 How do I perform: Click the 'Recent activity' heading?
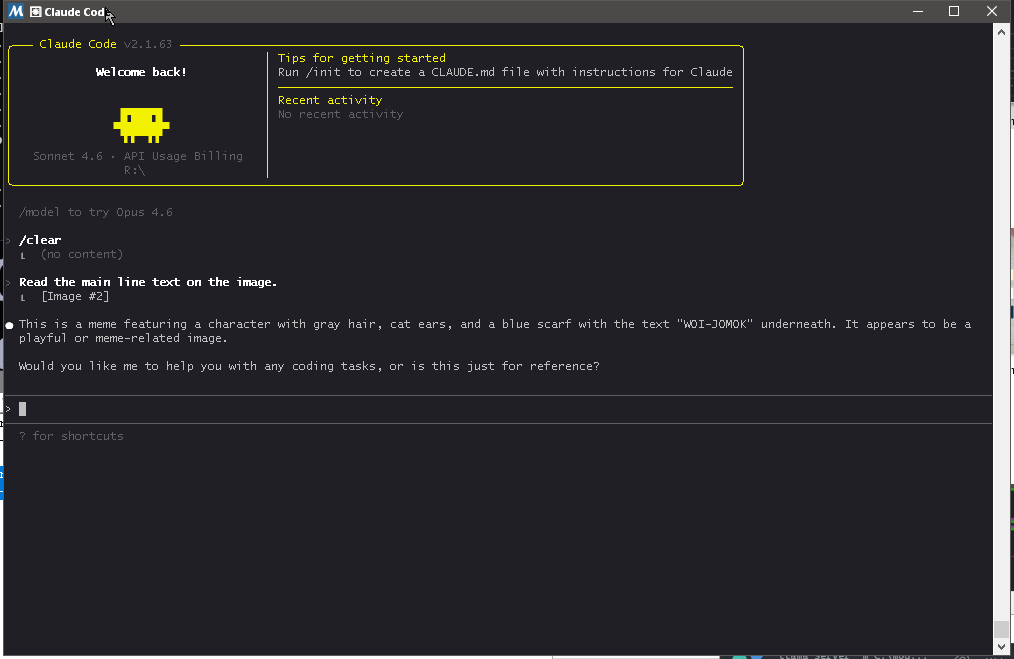[x=330, y=100]
